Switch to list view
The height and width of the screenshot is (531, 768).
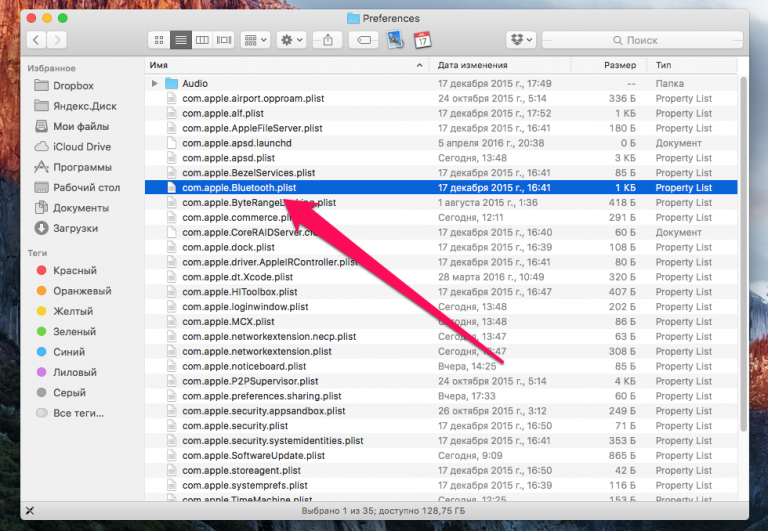[x=181, y=40]
